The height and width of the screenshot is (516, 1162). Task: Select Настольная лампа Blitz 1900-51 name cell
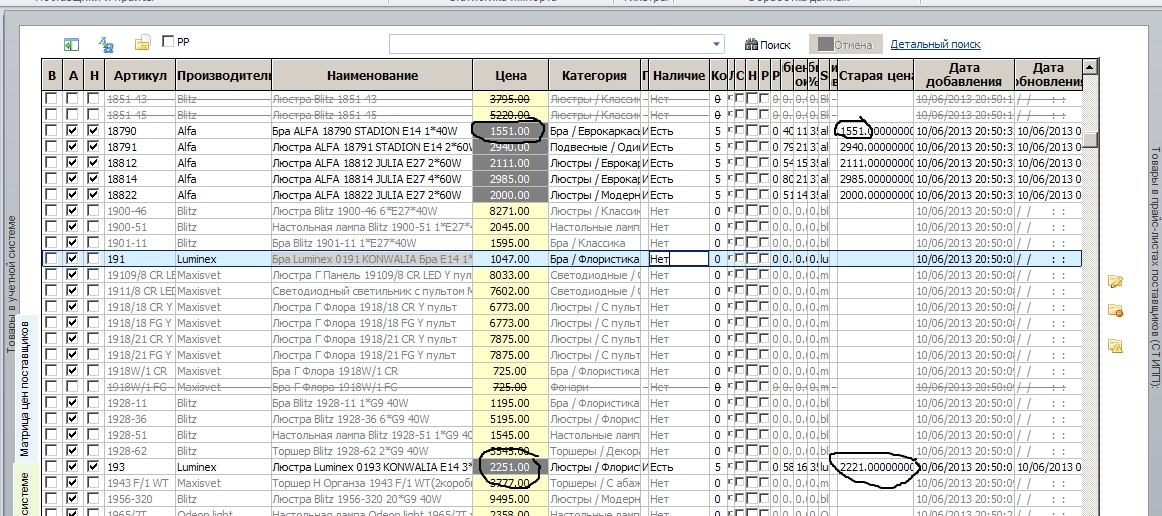[372, 227]
